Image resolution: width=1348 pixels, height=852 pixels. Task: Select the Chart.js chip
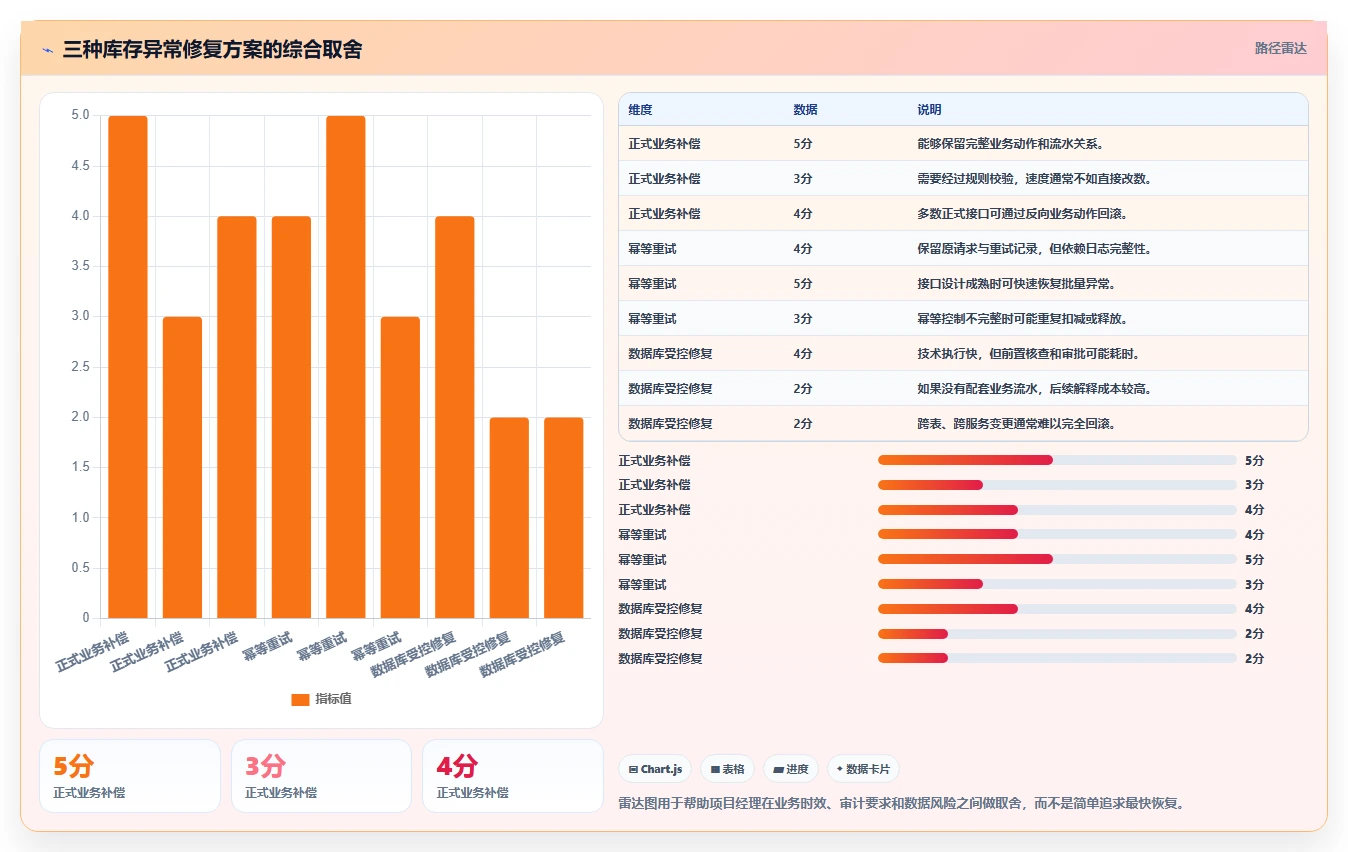655,769
